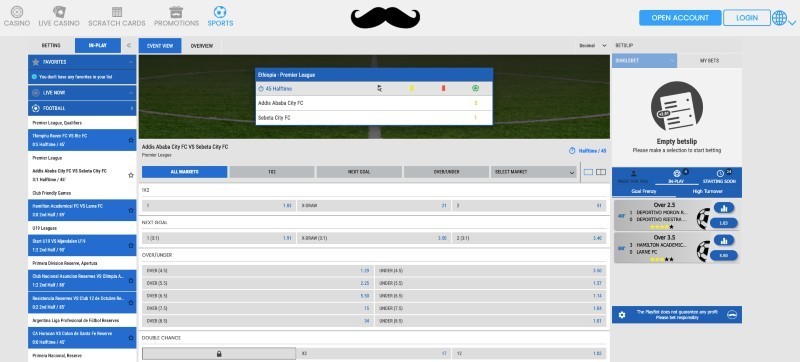The image size is (800, 362).
Task: Open the My Bets tab
Action: click(x=709, y=61)
